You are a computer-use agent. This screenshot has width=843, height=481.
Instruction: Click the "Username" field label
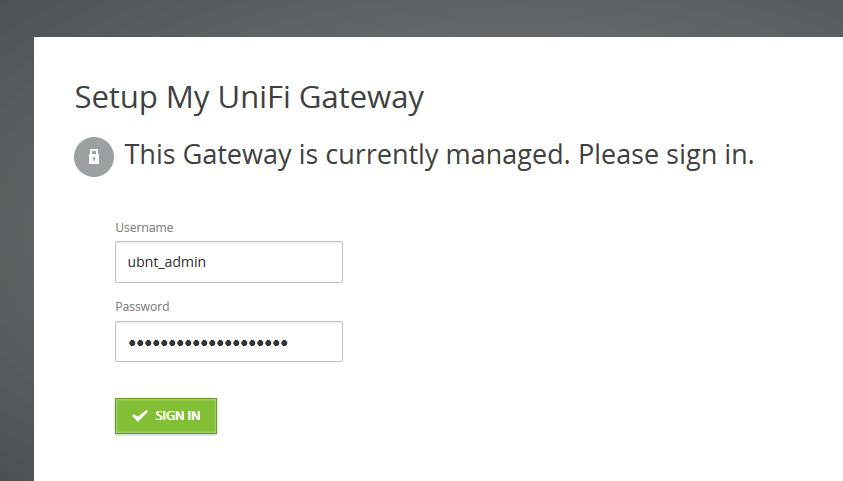click(144, 228)
